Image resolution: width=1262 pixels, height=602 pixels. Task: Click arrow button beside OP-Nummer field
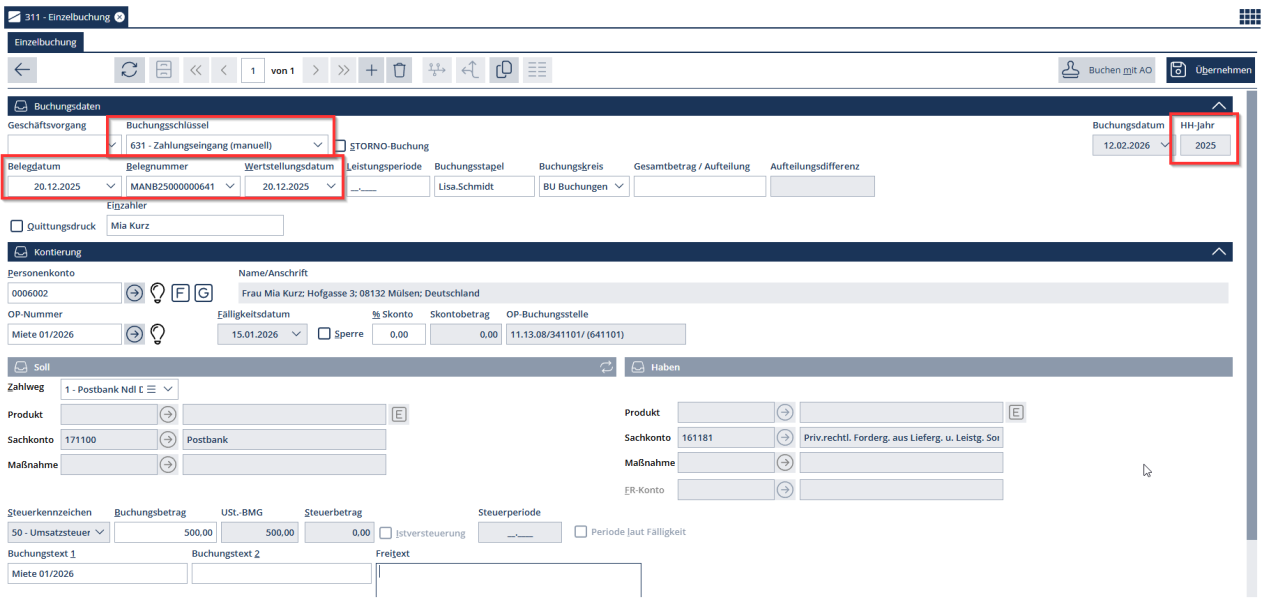coord(135,334)
